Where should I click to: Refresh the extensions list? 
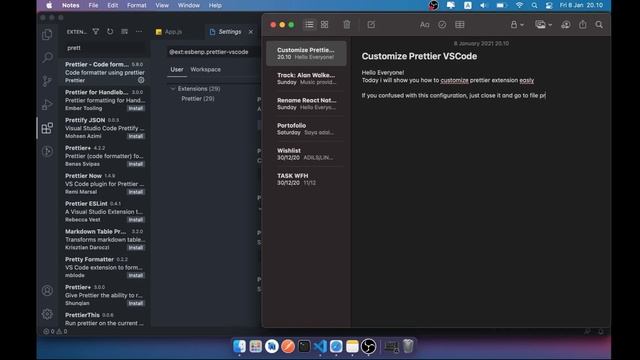pyautogui.click(x=110, y=31)
